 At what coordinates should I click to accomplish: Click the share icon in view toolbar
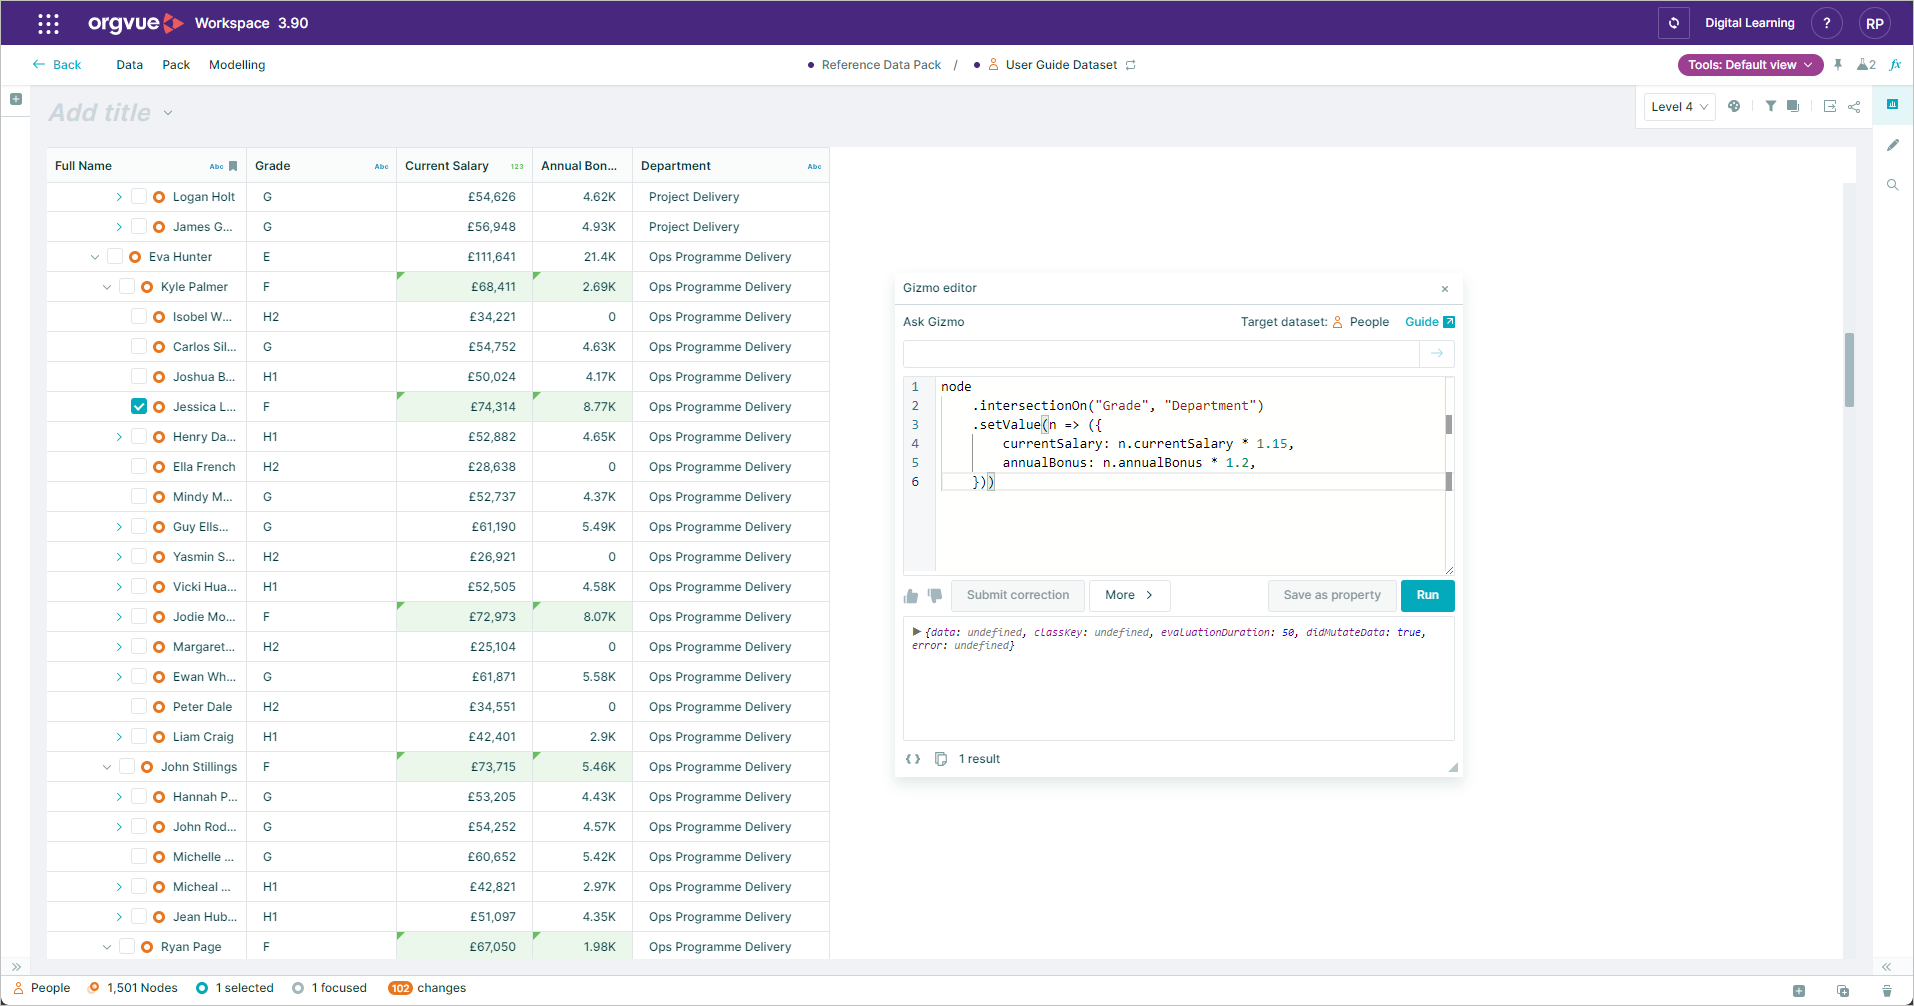(x=1854, y=106)
